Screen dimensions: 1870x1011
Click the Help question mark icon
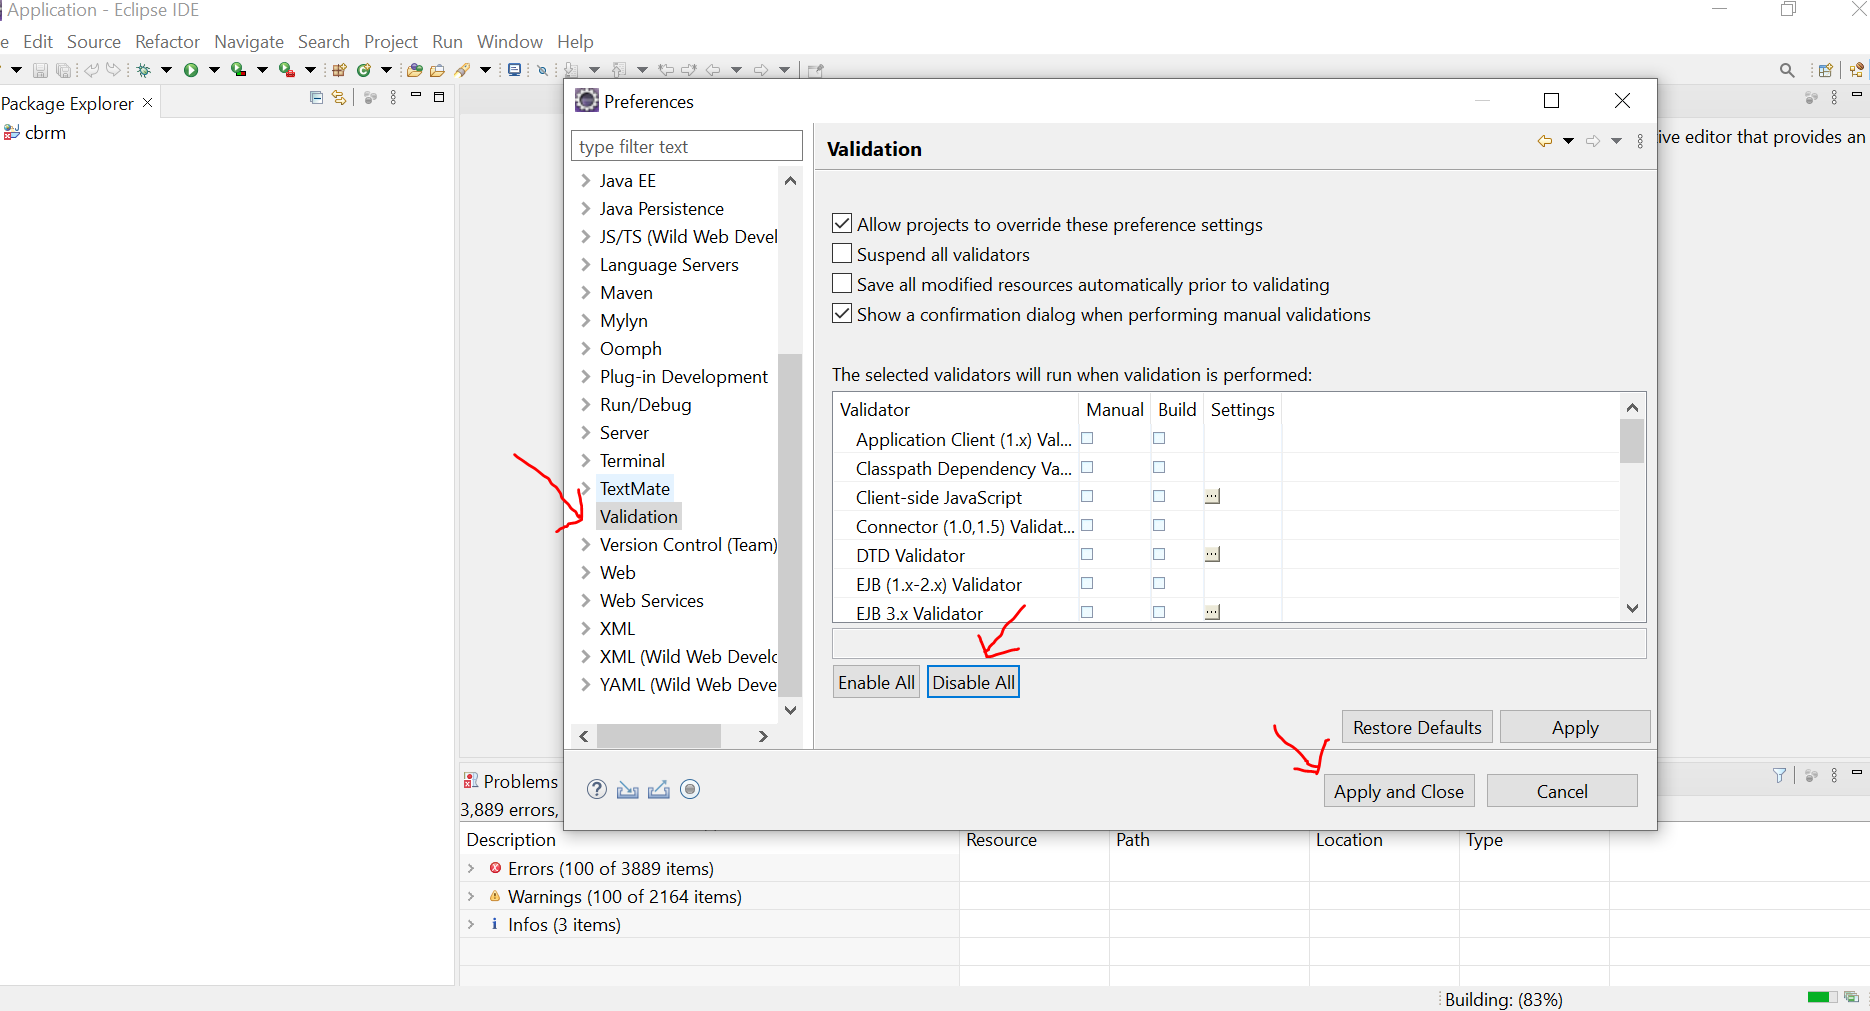597,789
